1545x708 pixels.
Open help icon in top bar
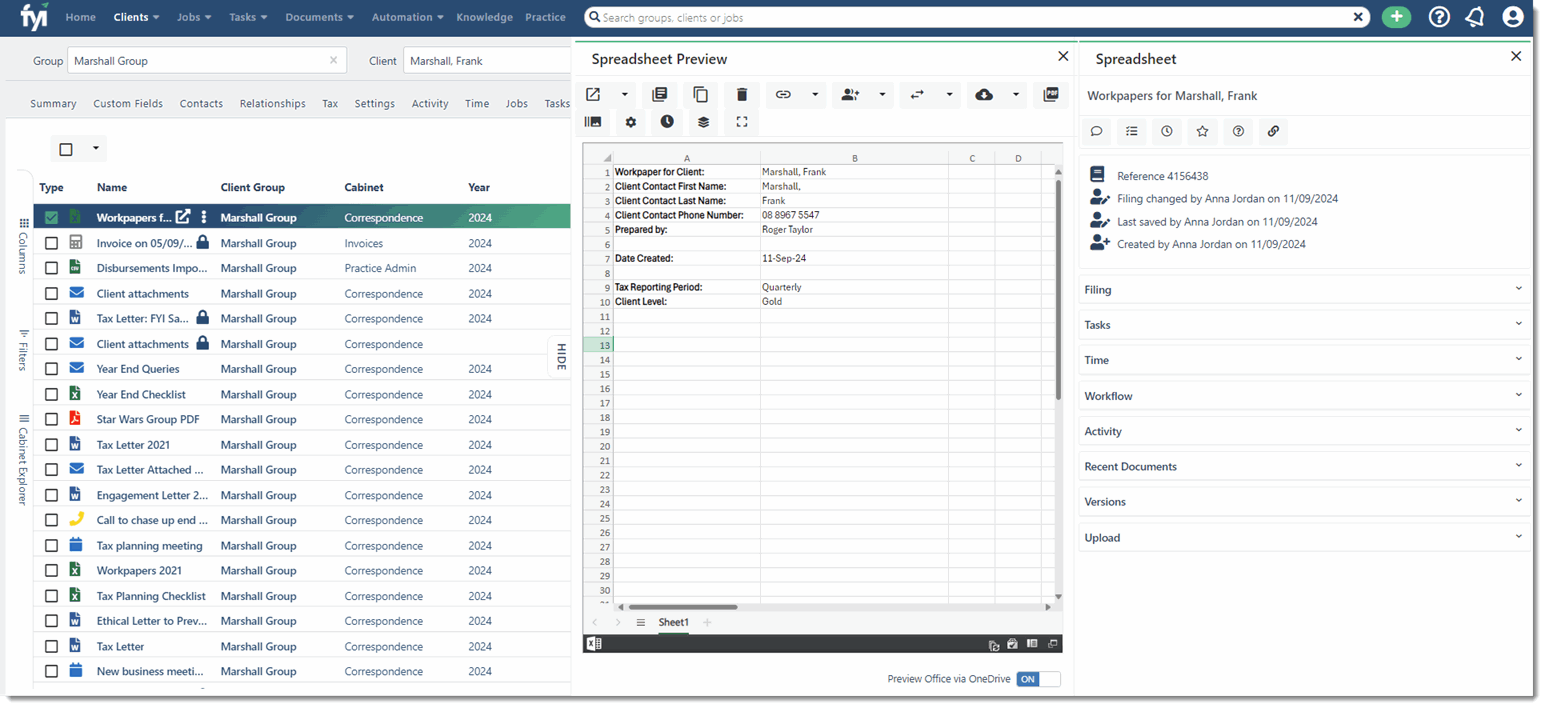pos(1439,17)
